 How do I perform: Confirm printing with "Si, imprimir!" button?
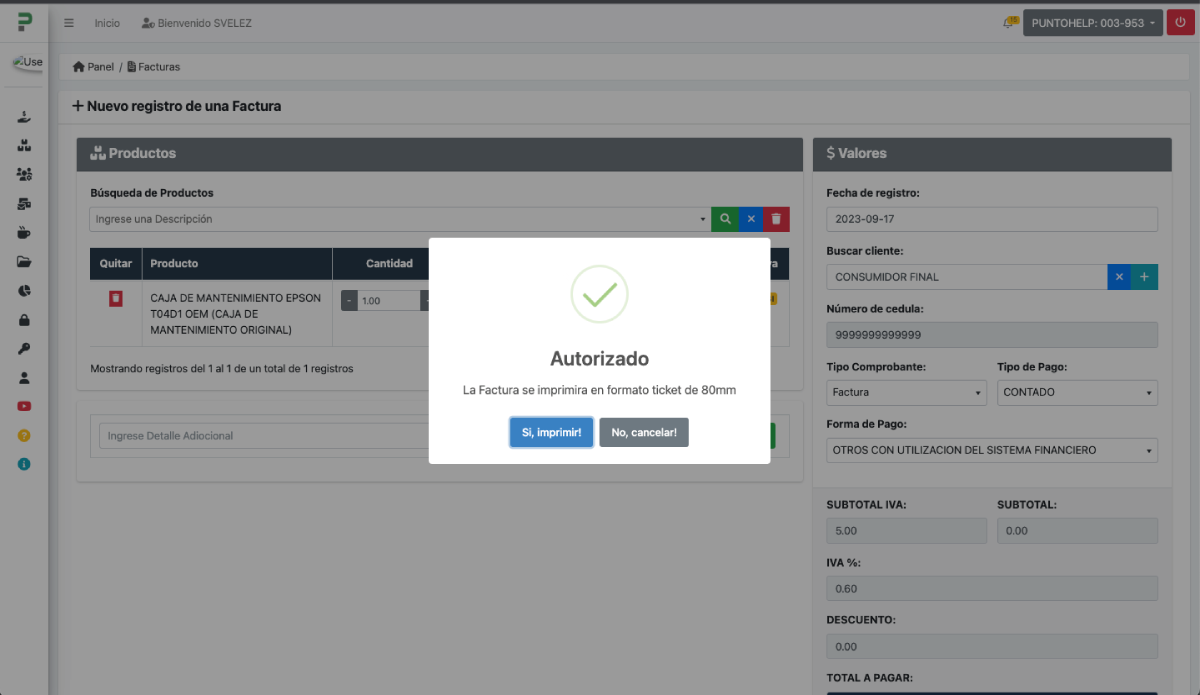coord(551,432)
